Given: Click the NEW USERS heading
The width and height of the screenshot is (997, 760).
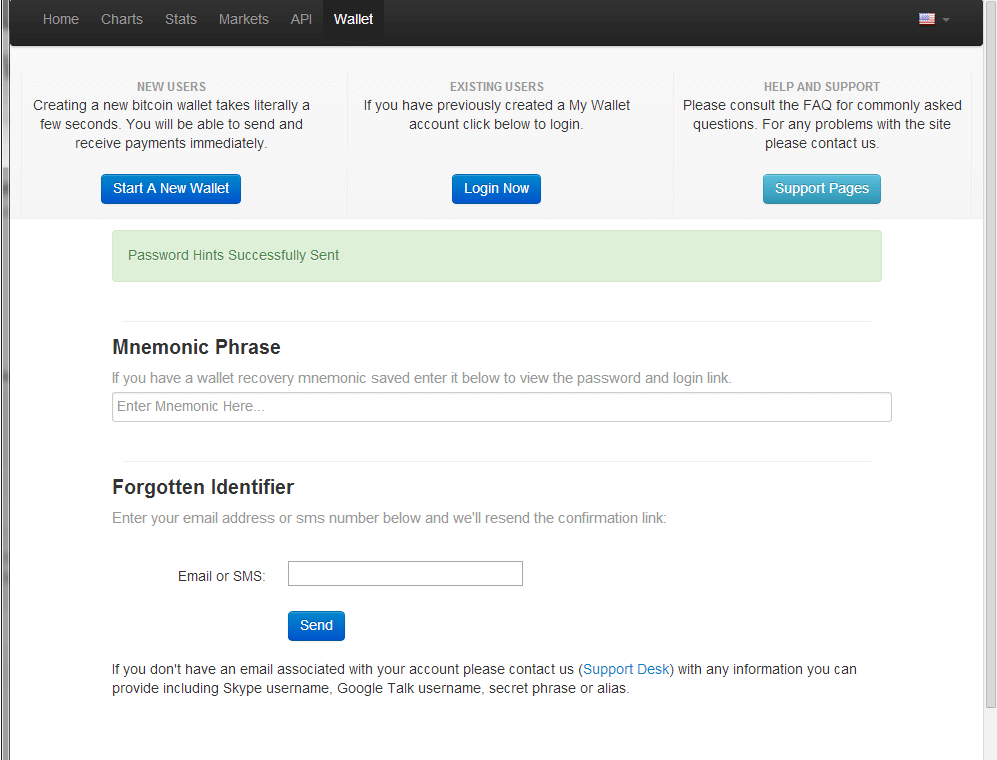Looking at the screenshot, I should 172,86.
